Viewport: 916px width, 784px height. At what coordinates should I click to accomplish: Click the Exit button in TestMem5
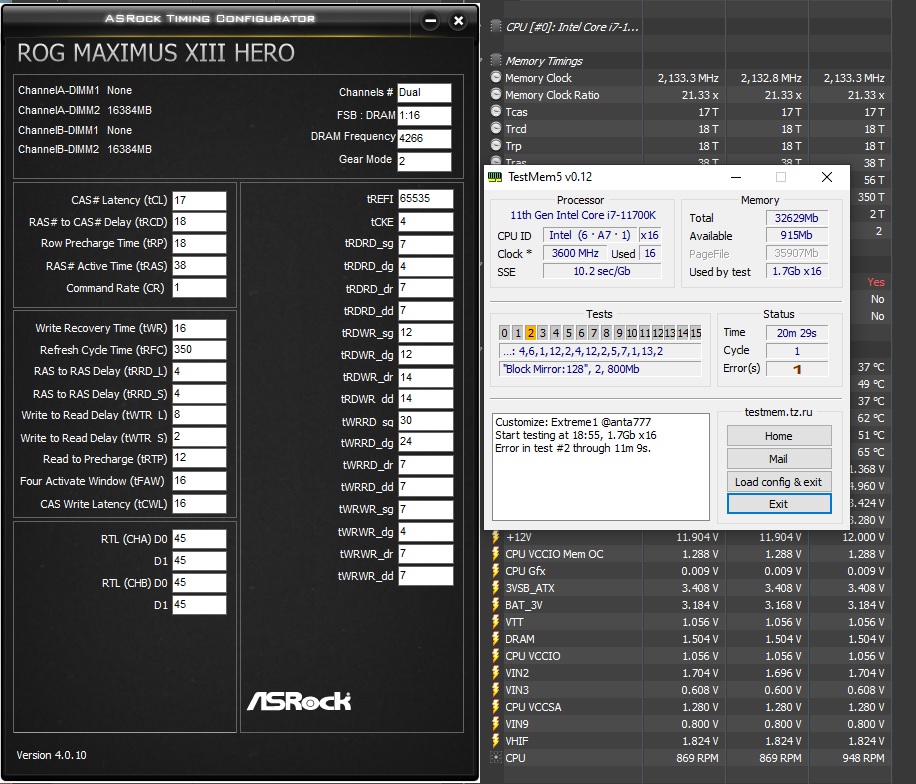[779, 504]
